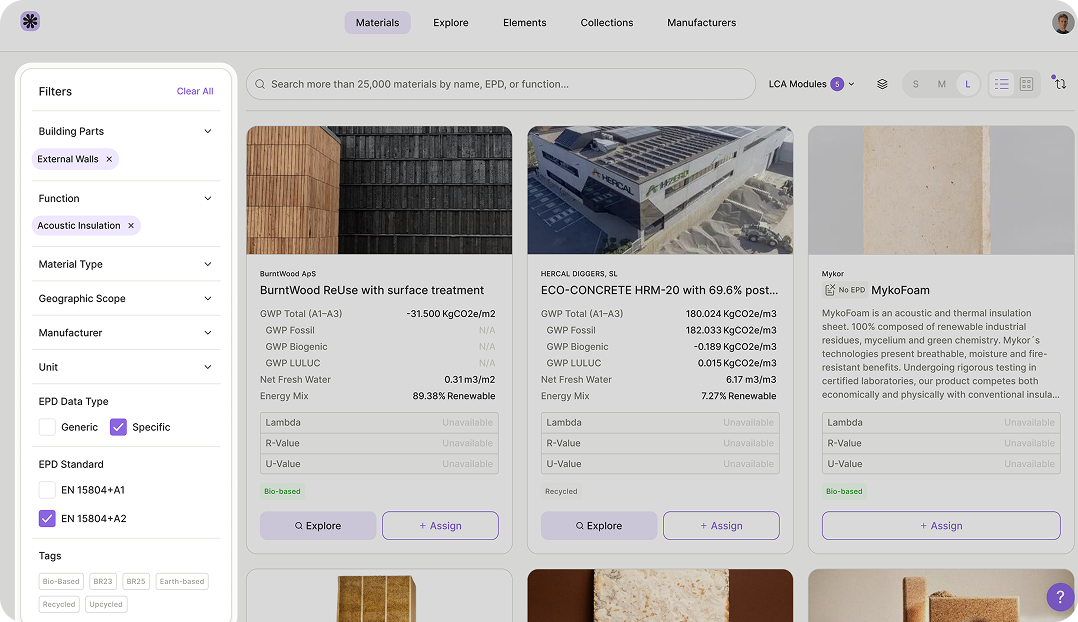Check the EN 15804+A1 standard
Viewport: 1078px width, 622px height.
click(47, 490)
